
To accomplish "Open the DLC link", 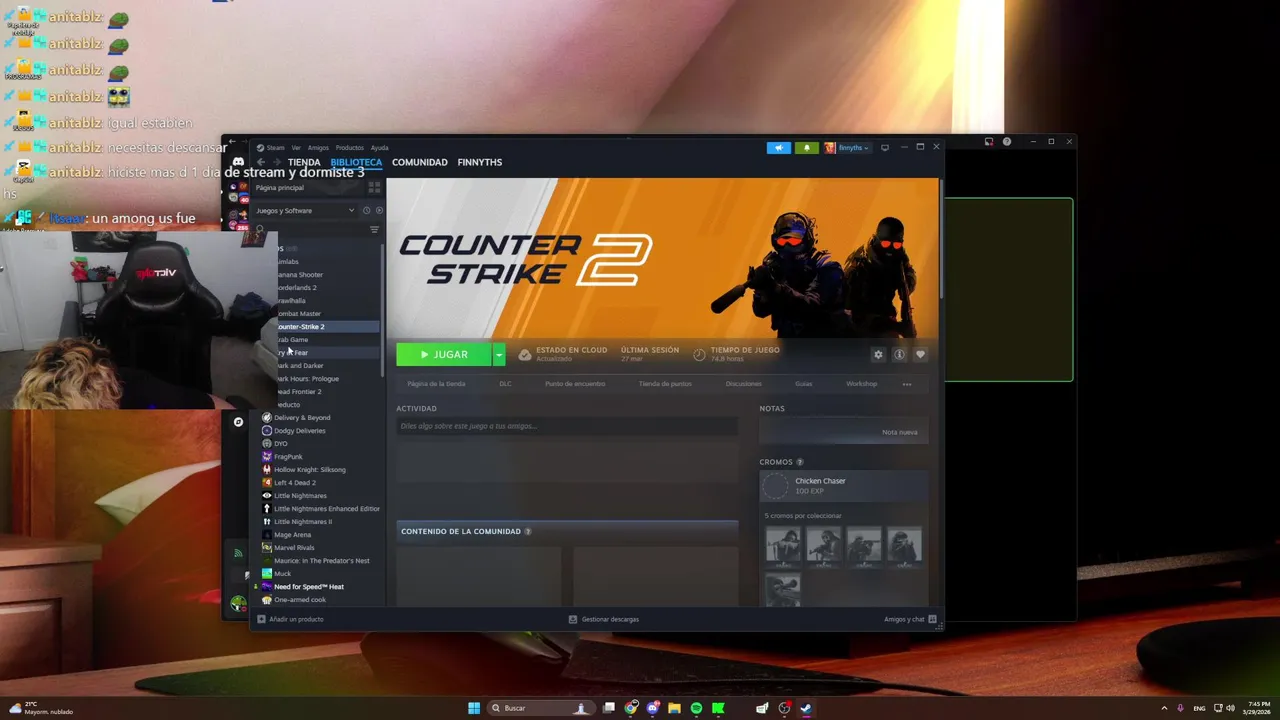I will tap(505, 384).
